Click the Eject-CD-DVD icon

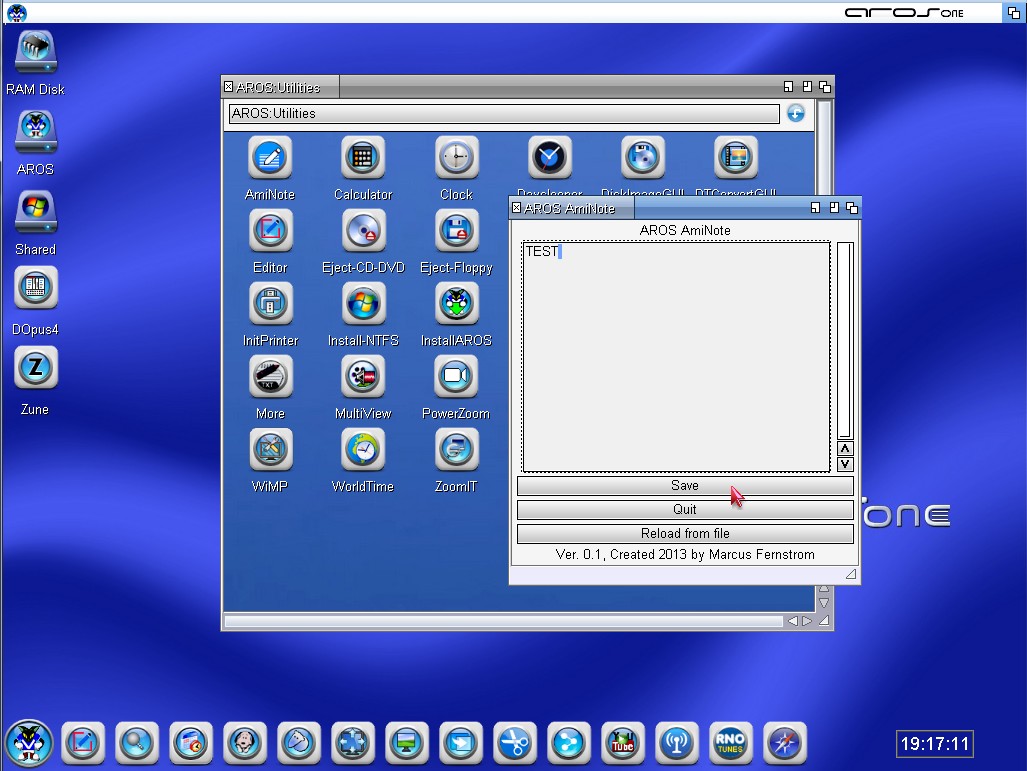[363, 231]
